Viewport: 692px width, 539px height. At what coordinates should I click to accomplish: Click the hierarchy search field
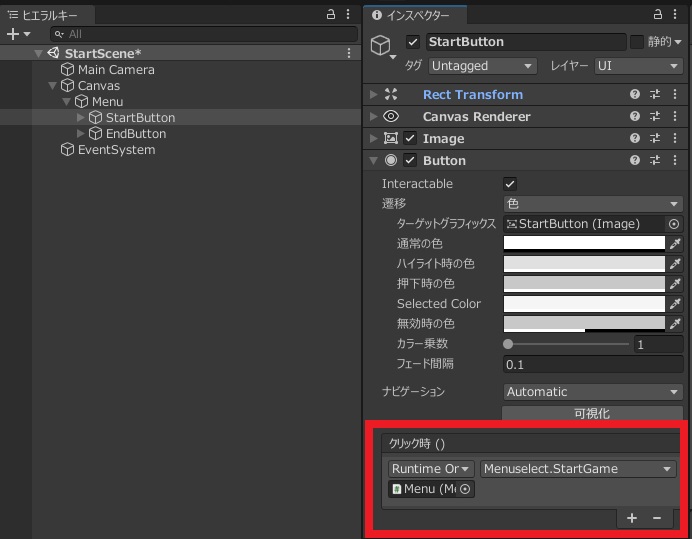pos(203,34)
